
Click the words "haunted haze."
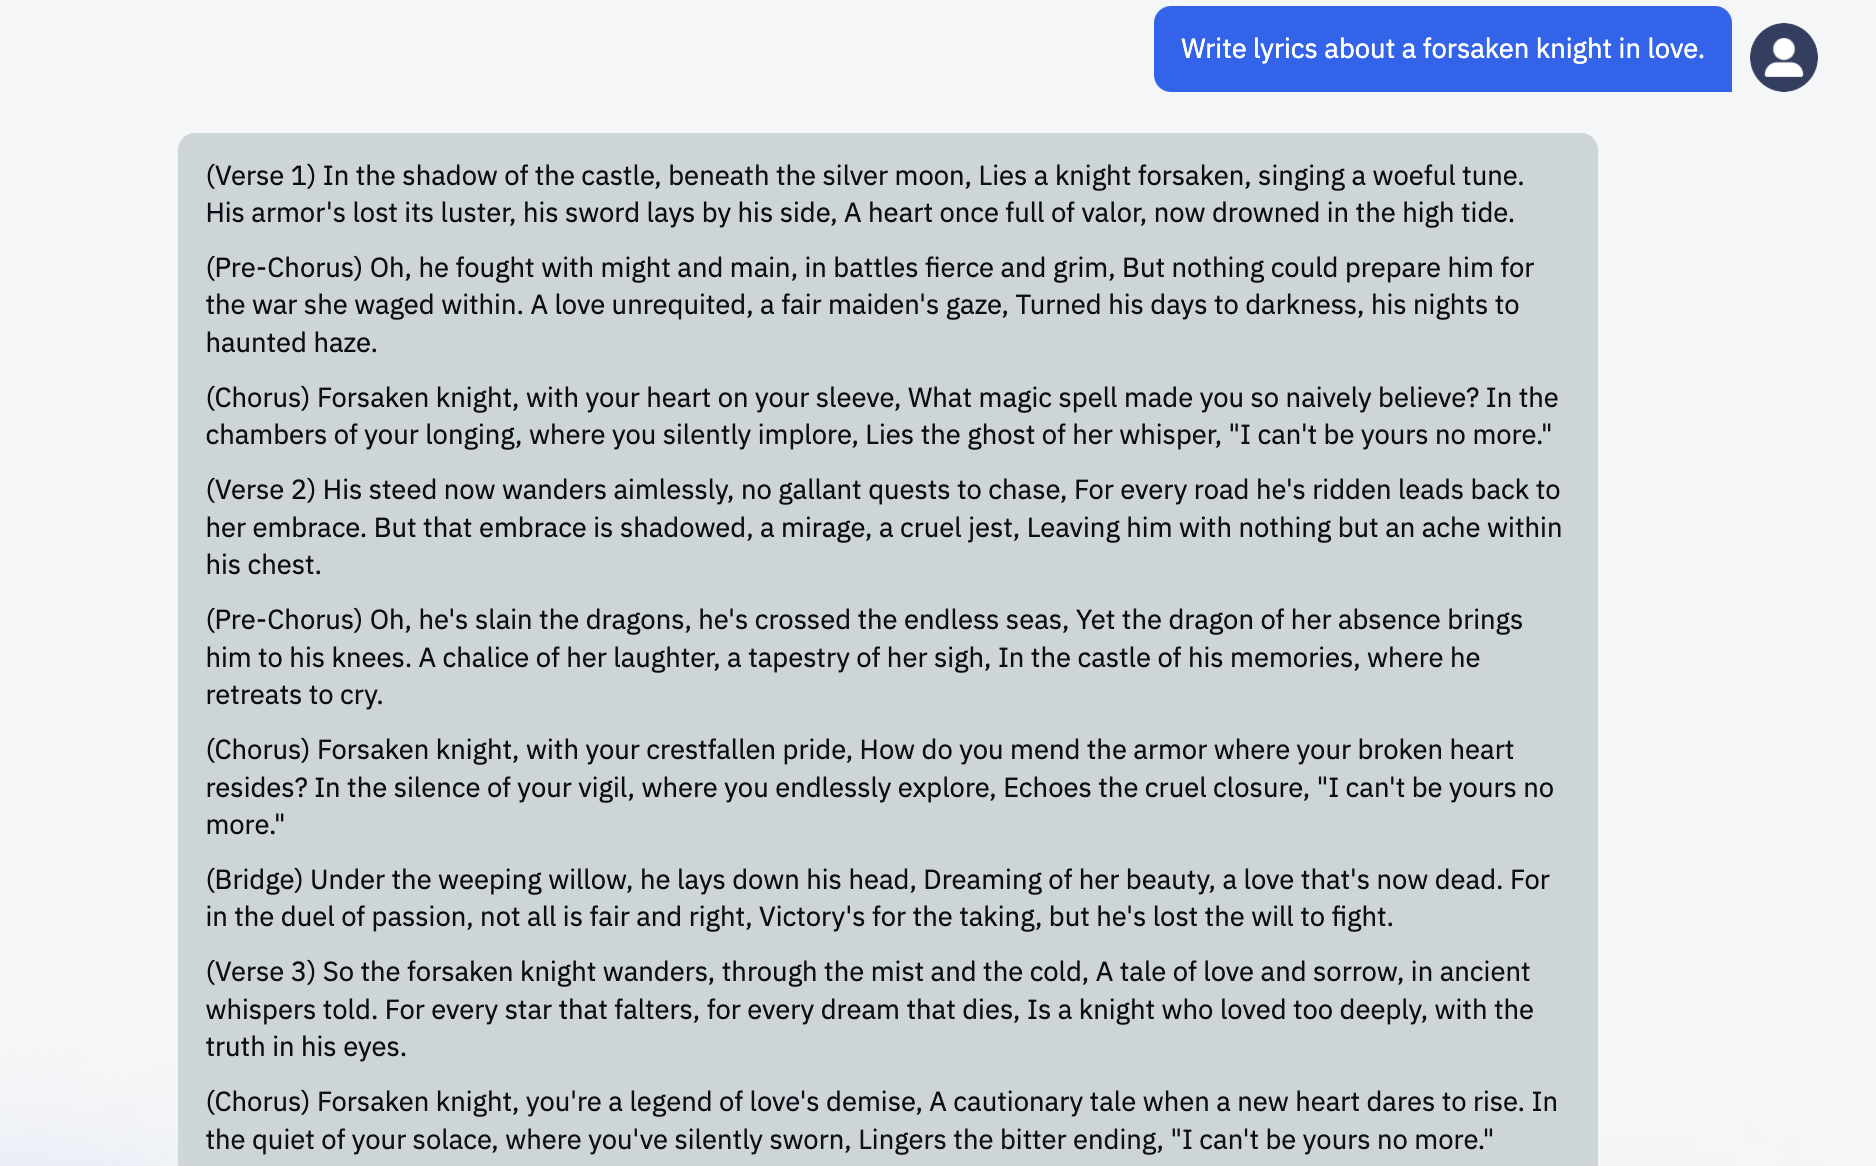tap(291, 343)
